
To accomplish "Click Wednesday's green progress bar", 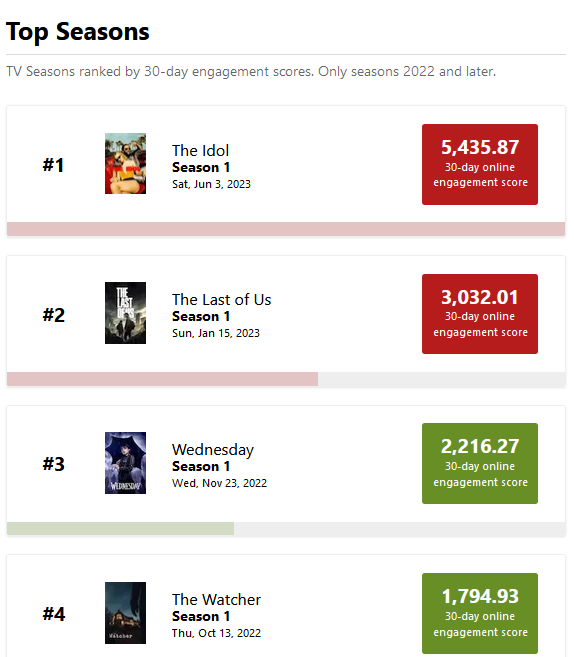I will [x=121, y=528].
